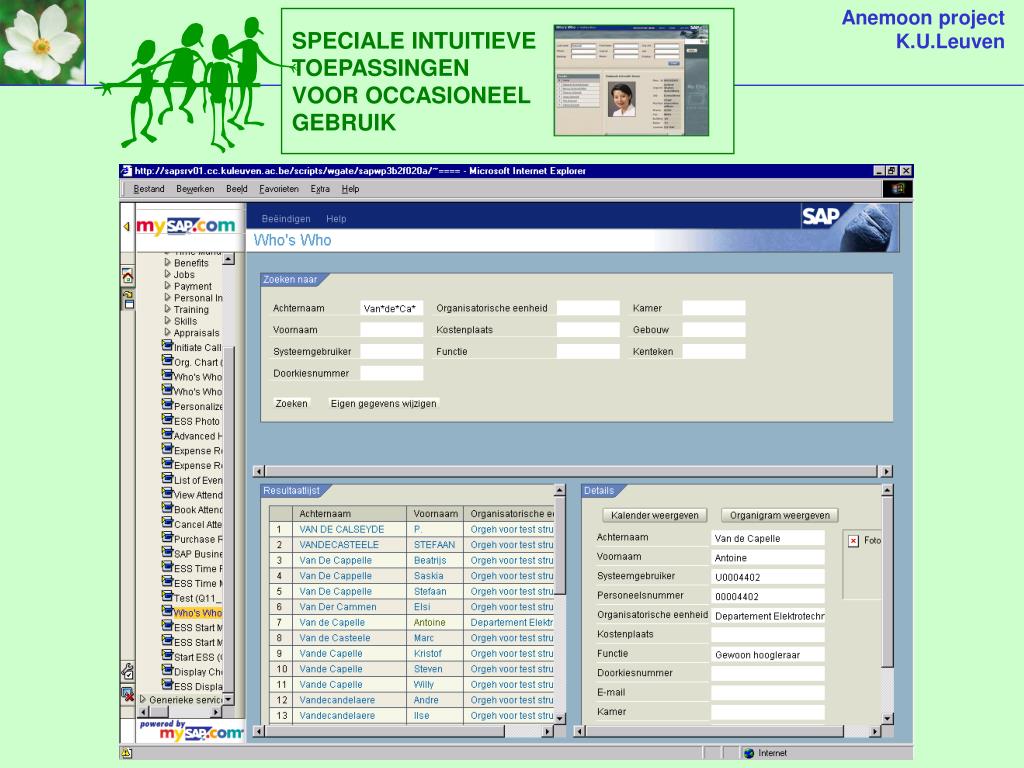
Task: Expand the Training tree node
Action: 167,310
